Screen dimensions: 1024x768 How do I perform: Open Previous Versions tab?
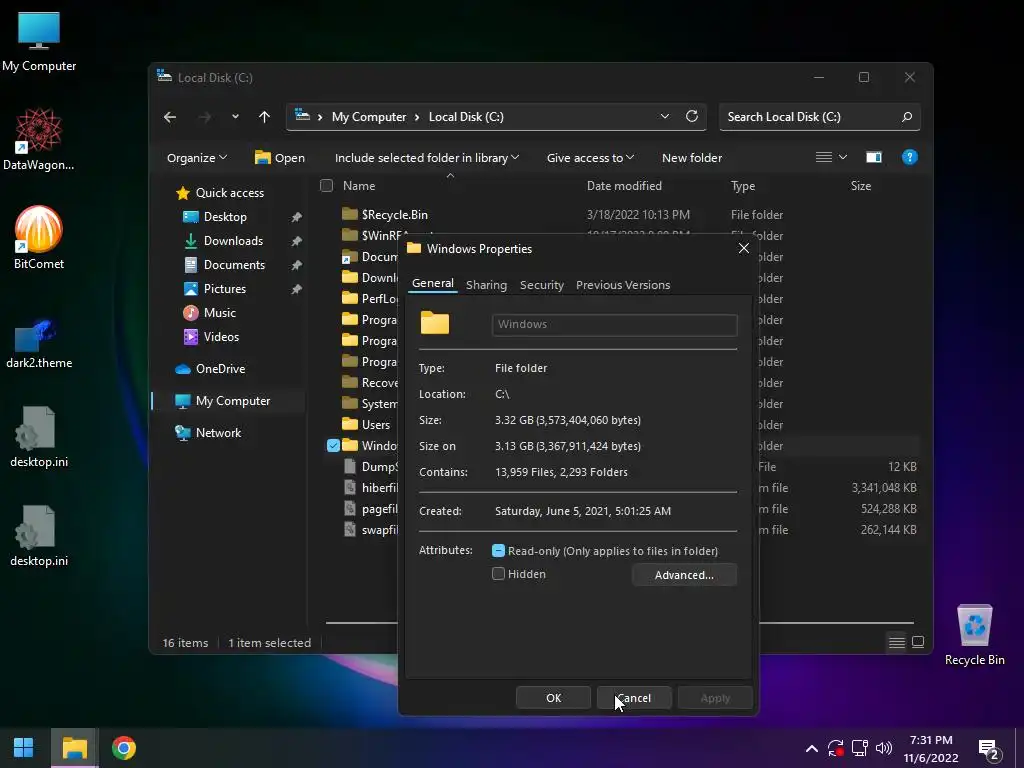coord(623,285)
